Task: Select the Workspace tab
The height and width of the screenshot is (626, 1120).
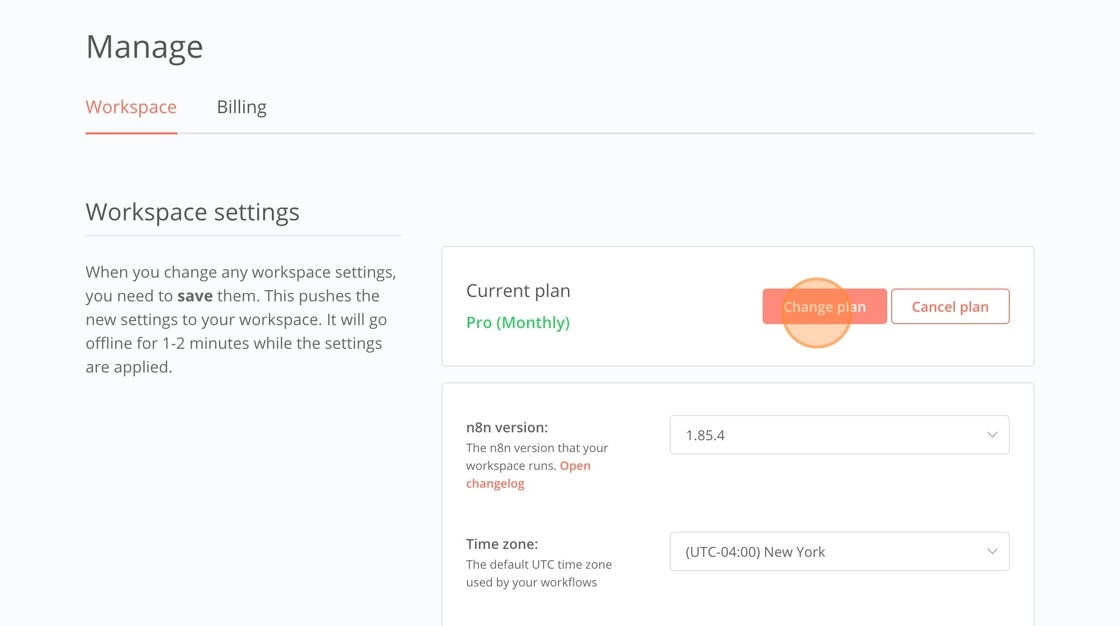Action: pos(131,107)
